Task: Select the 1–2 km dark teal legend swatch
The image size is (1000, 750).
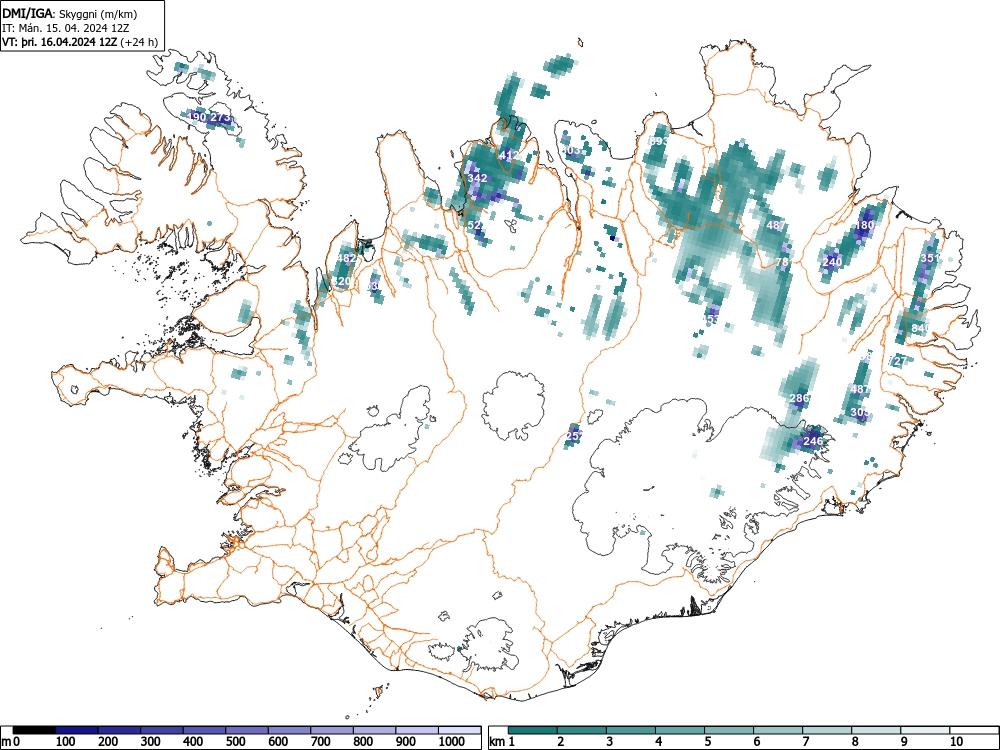Action: [x=533, y=730]
